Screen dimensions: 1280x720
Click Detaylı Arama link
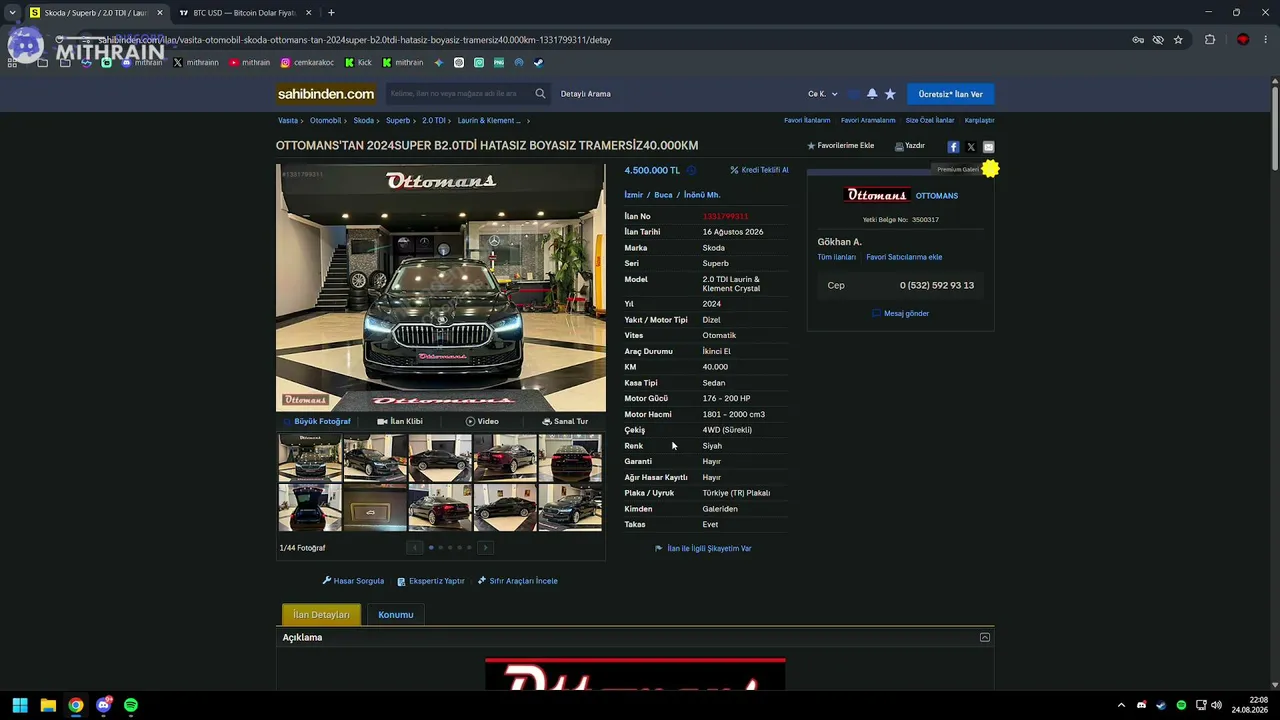(x=586, y=94)
